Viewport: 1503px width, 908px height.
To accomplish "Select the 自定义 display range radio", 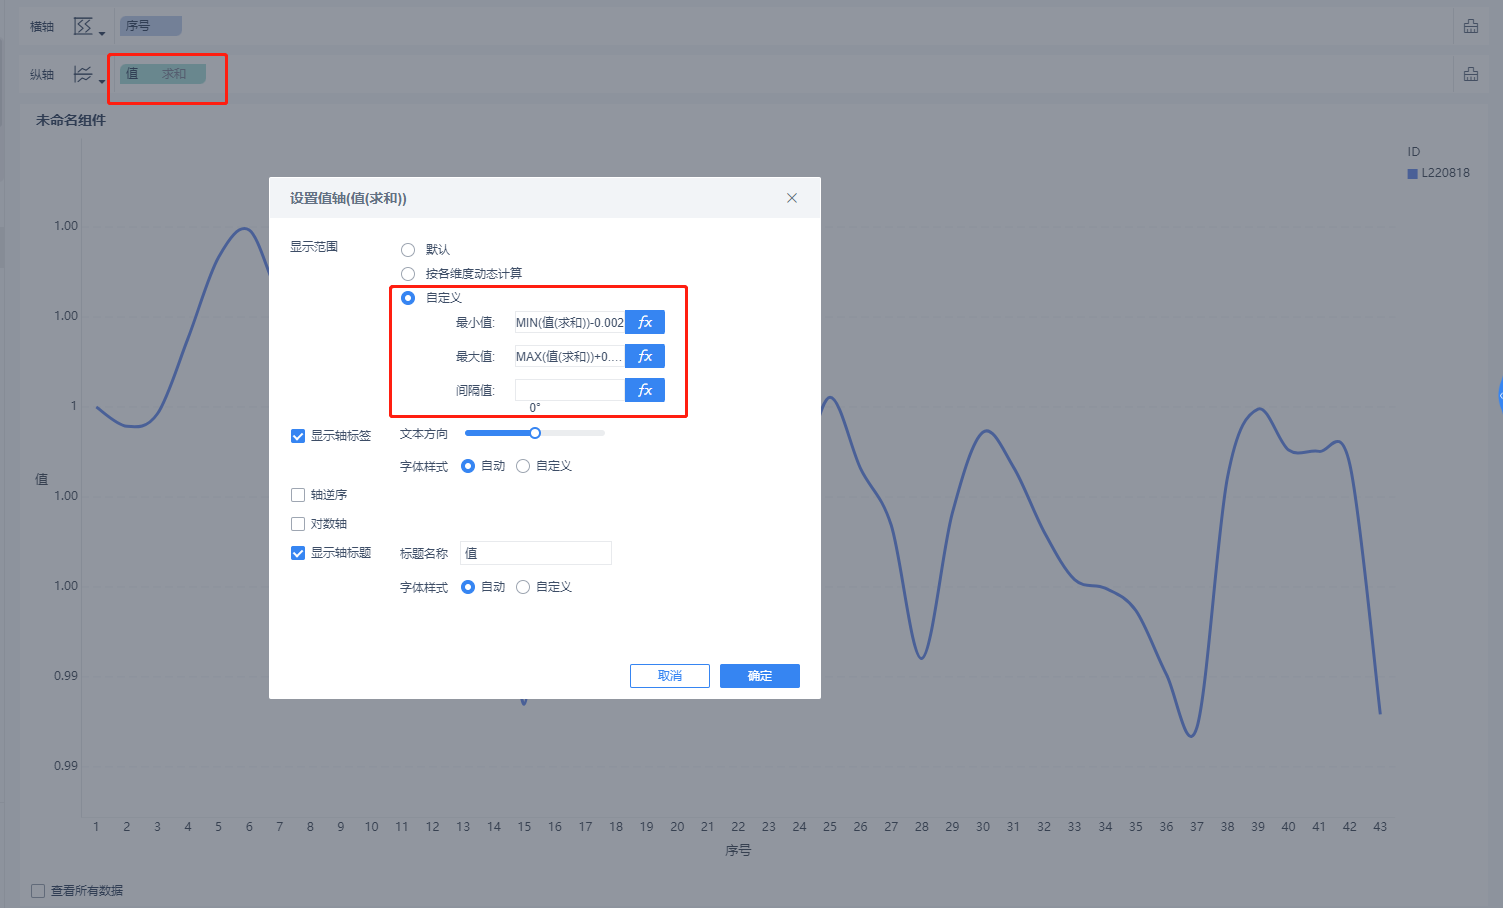I will pyautogui.click(x=408, y=298).
